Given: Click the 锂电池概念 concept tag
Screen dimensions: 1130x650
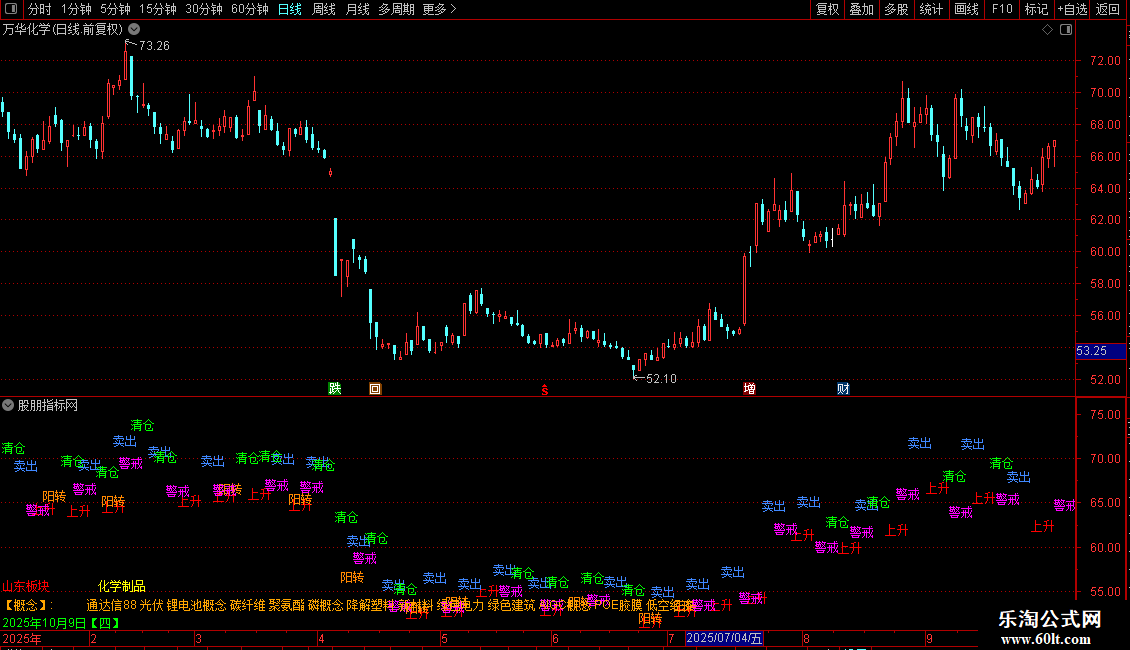Looking at the screenshot, I should pyautogui.click(x=196, y=605).
